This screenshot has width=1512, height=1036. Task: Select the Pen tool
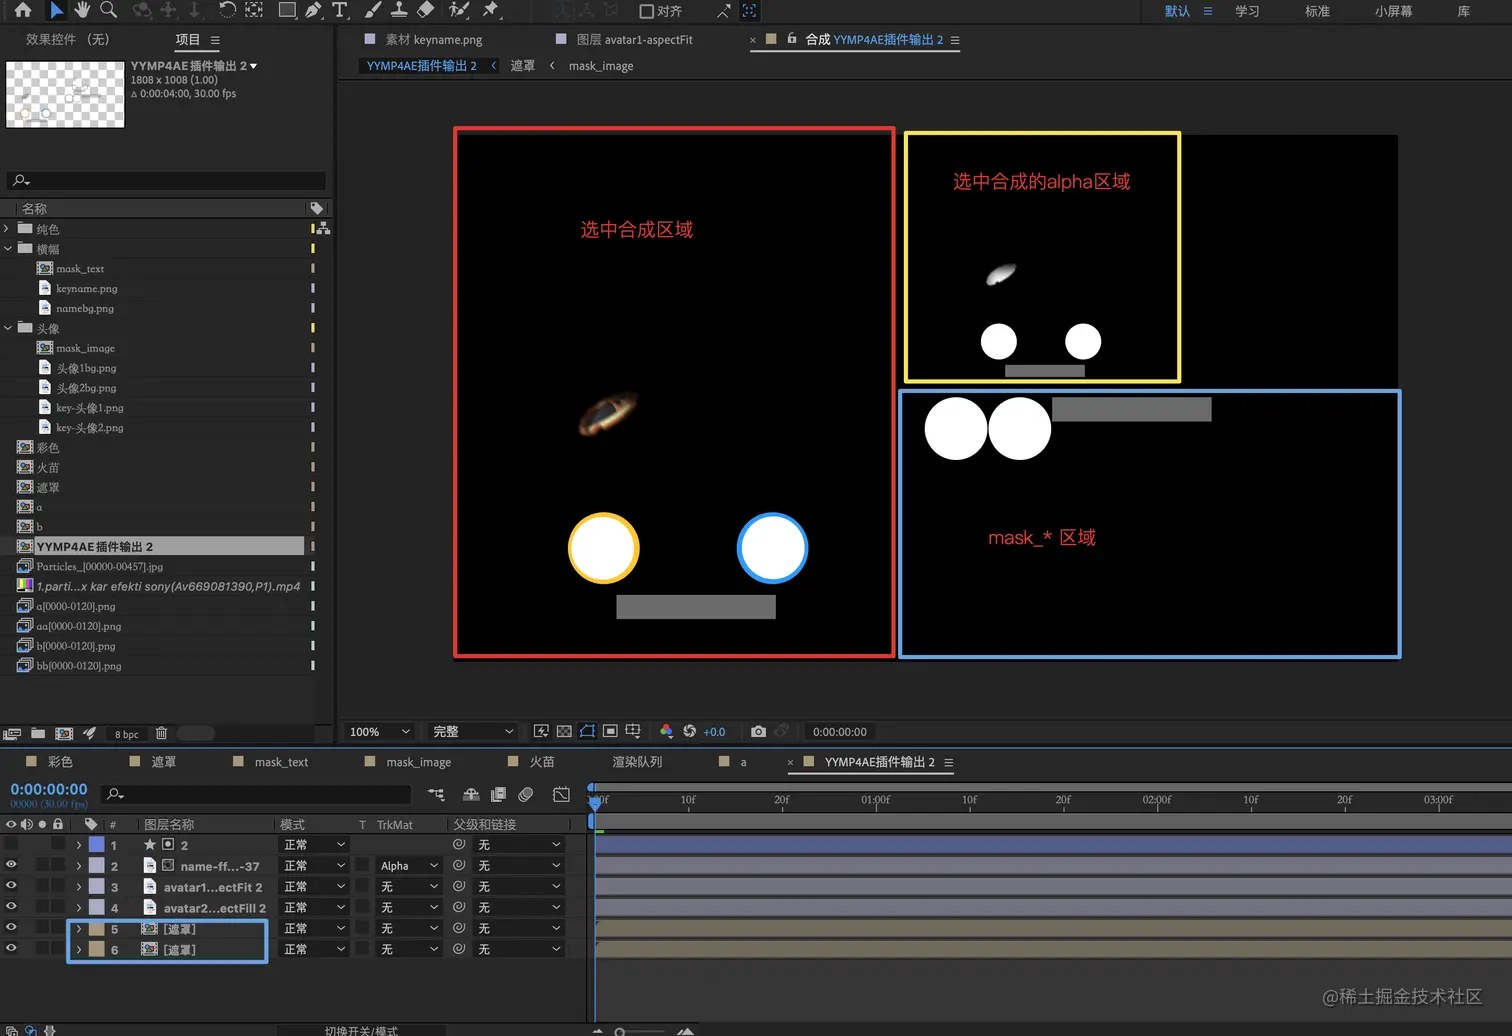pos(313,10)
